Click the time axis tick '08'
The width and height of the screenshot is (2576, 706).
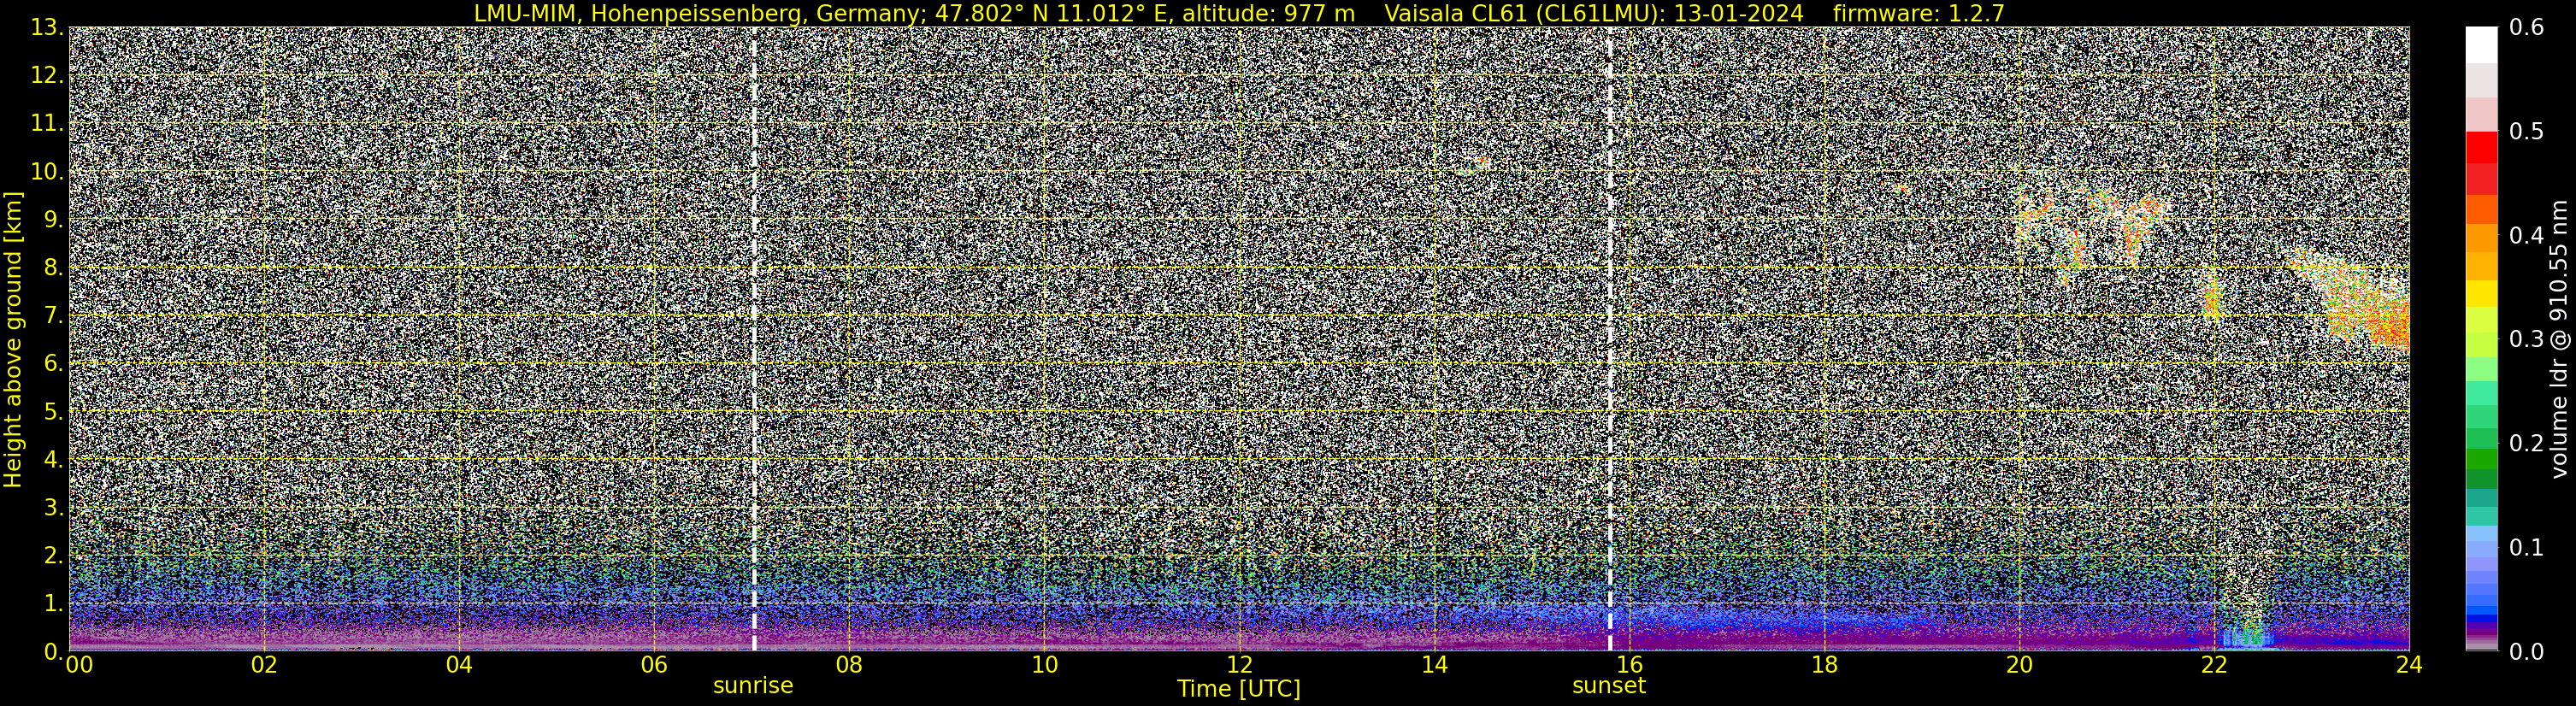[849, 665]
